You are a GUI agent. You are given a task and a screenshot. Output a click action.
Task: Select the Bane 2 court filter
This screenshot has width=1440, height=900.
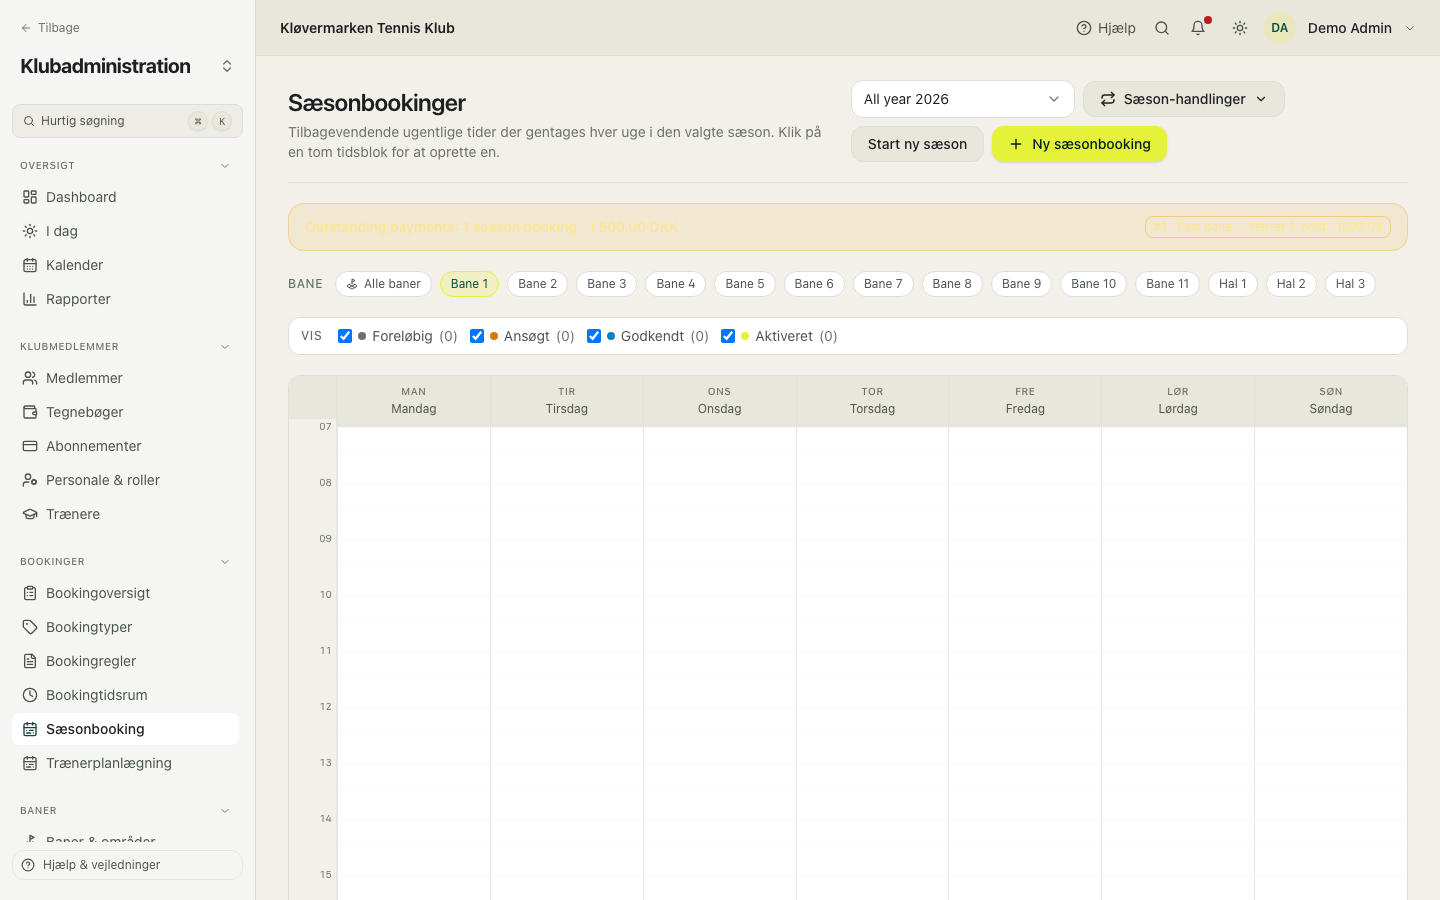[538, 284]
